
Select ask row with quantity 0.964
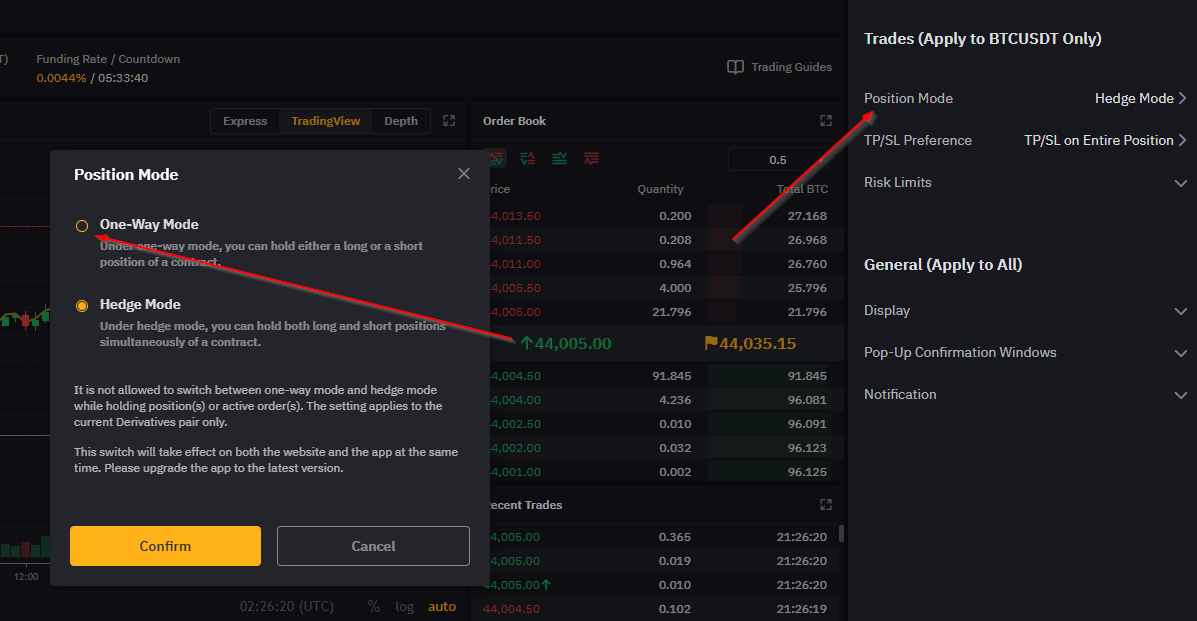point(659,264)
